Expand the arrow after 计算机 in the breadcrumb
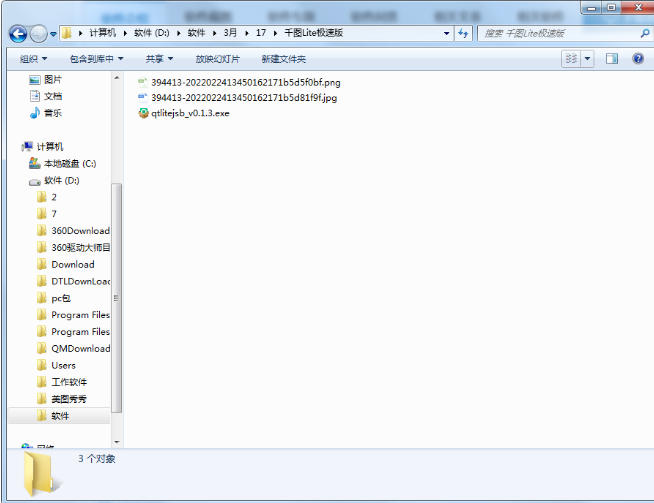This screenshot has width=654, height=503. [x=125, y=33]
